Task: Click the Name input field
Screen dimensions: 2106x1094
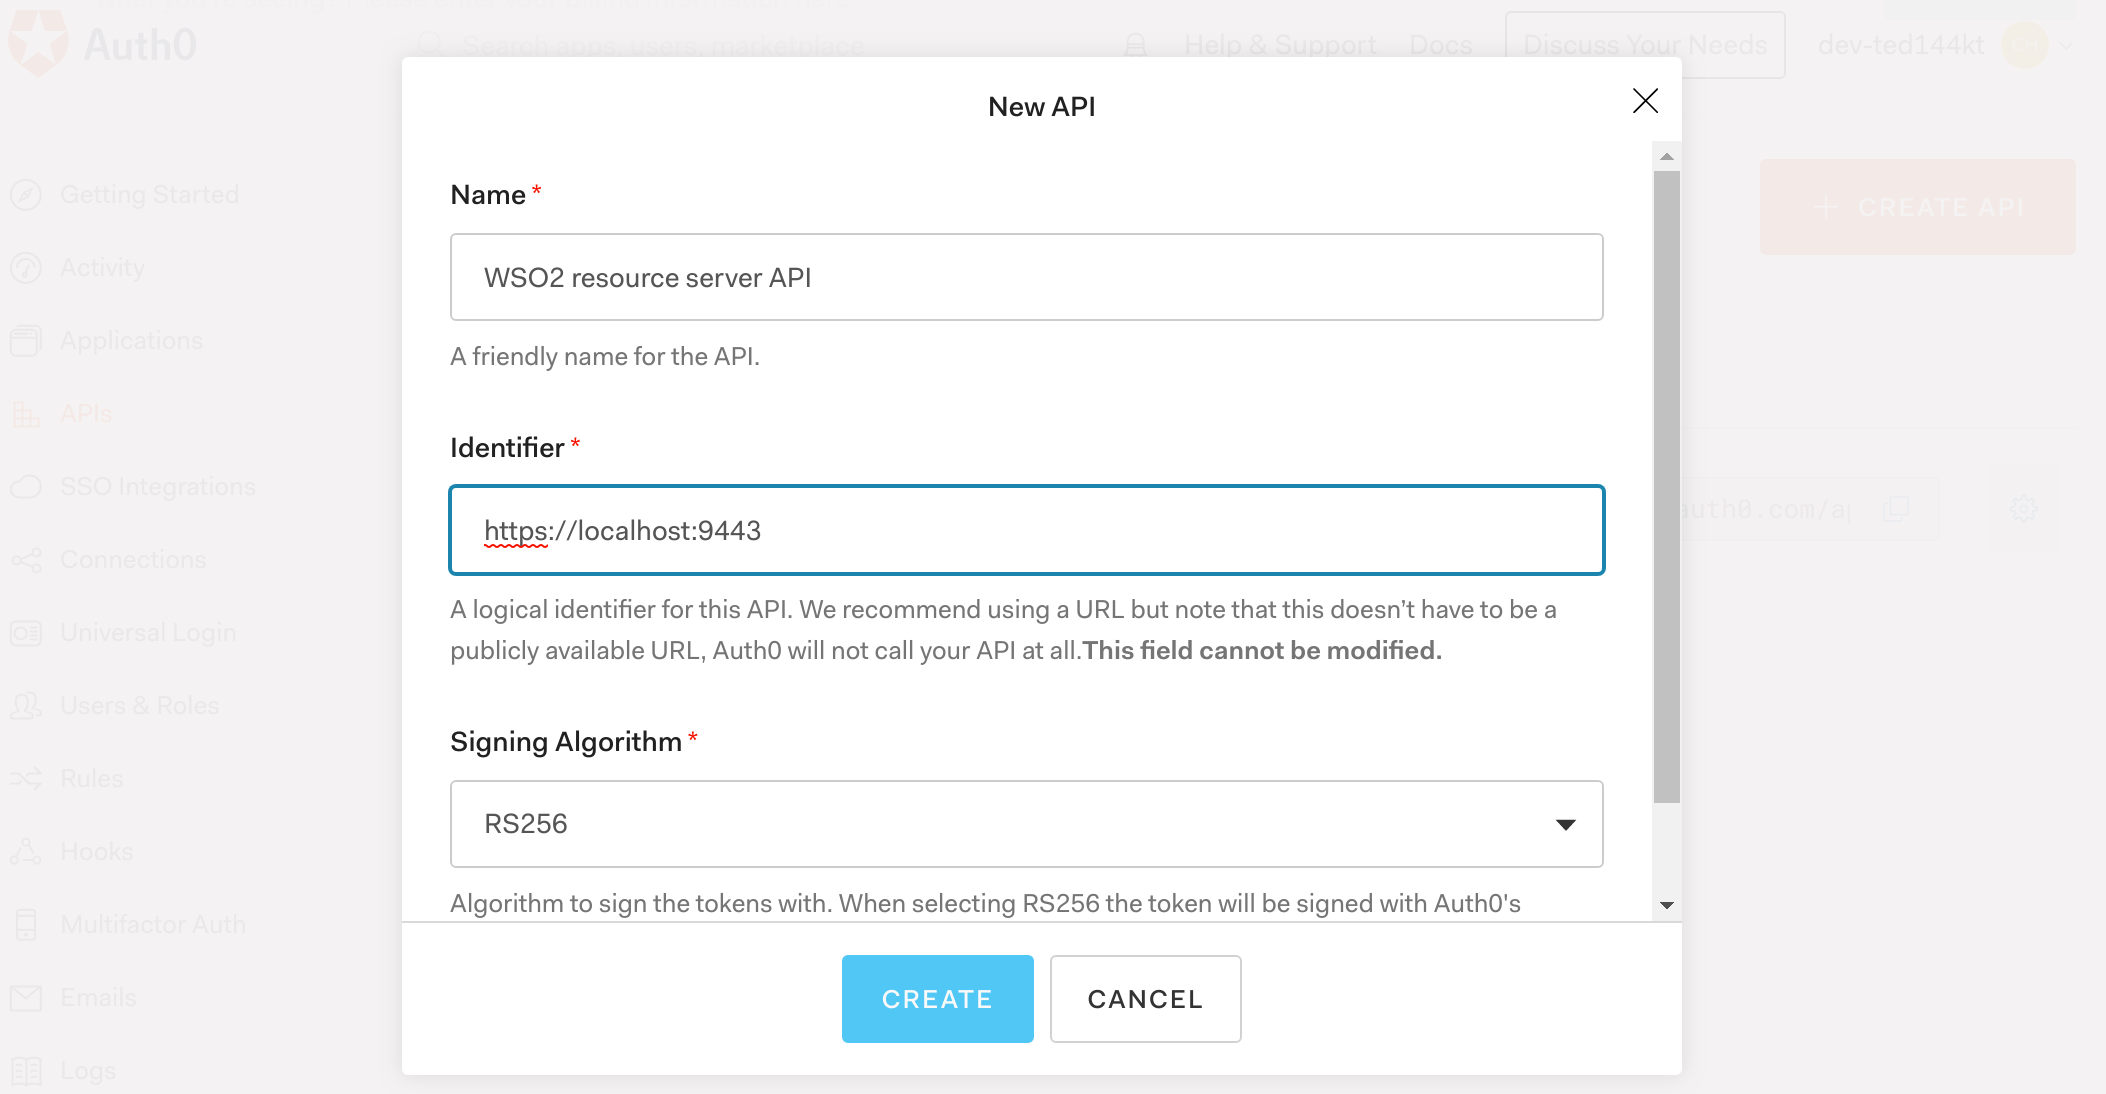Action: point(1026,277)
